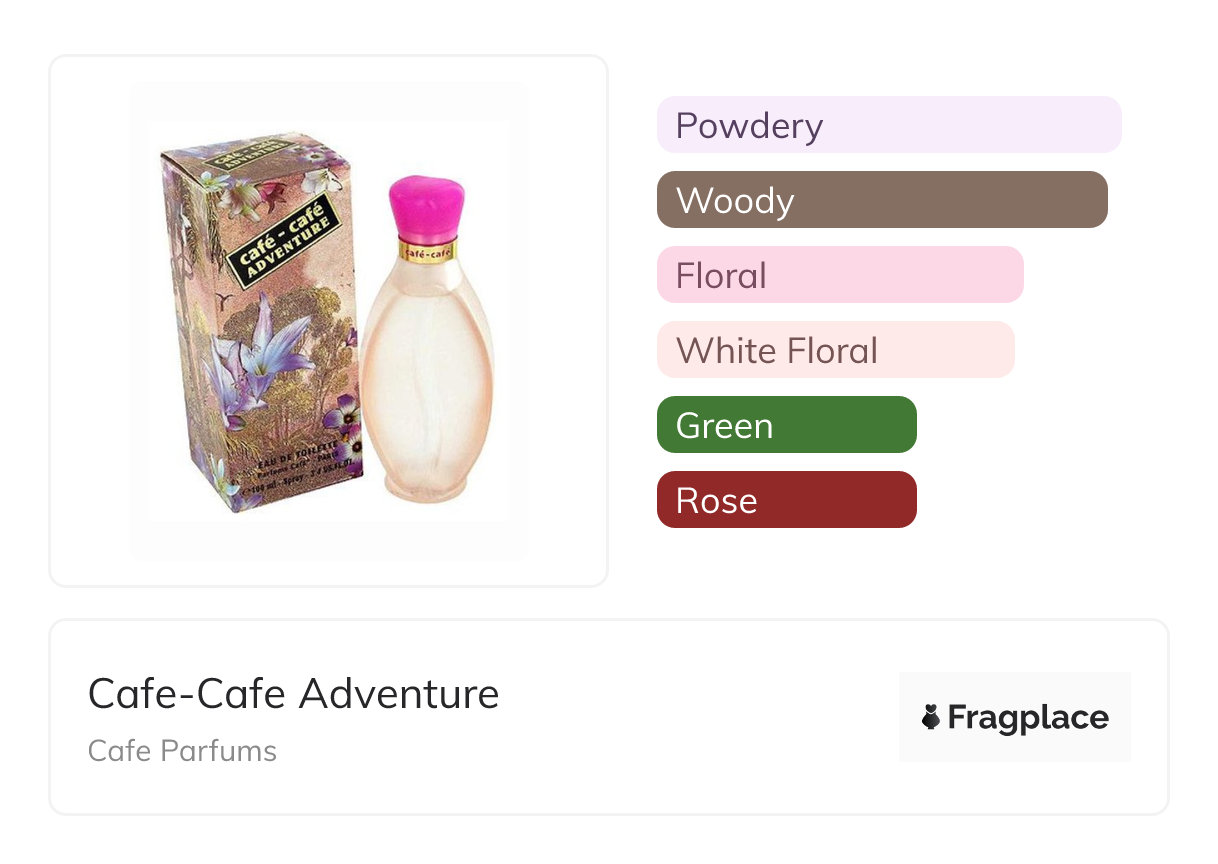Click the frosted peach perfume bottle body
1218x864 pixels.
(x=428, y=380)
